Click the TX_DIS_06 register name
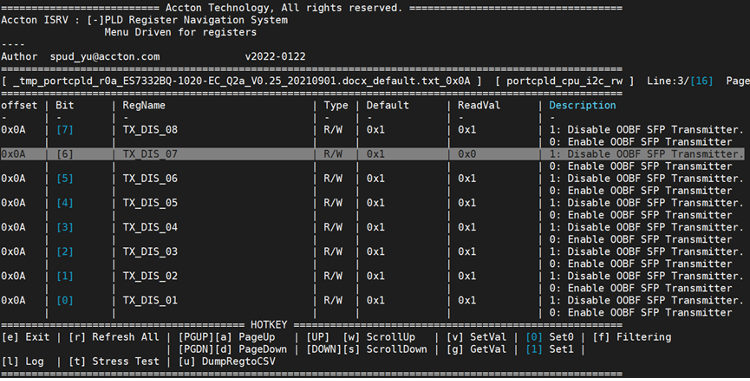 150,179
